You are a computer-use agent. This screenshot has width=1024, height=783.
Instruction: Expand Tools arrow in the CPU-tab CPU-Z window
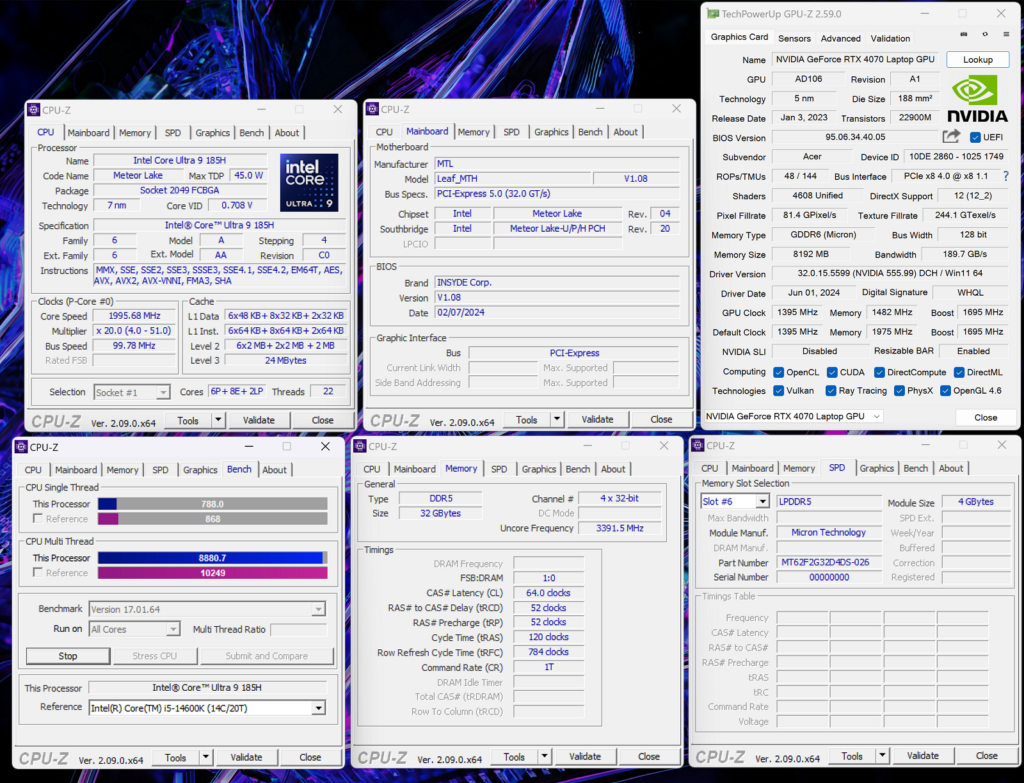coord(218,420)
